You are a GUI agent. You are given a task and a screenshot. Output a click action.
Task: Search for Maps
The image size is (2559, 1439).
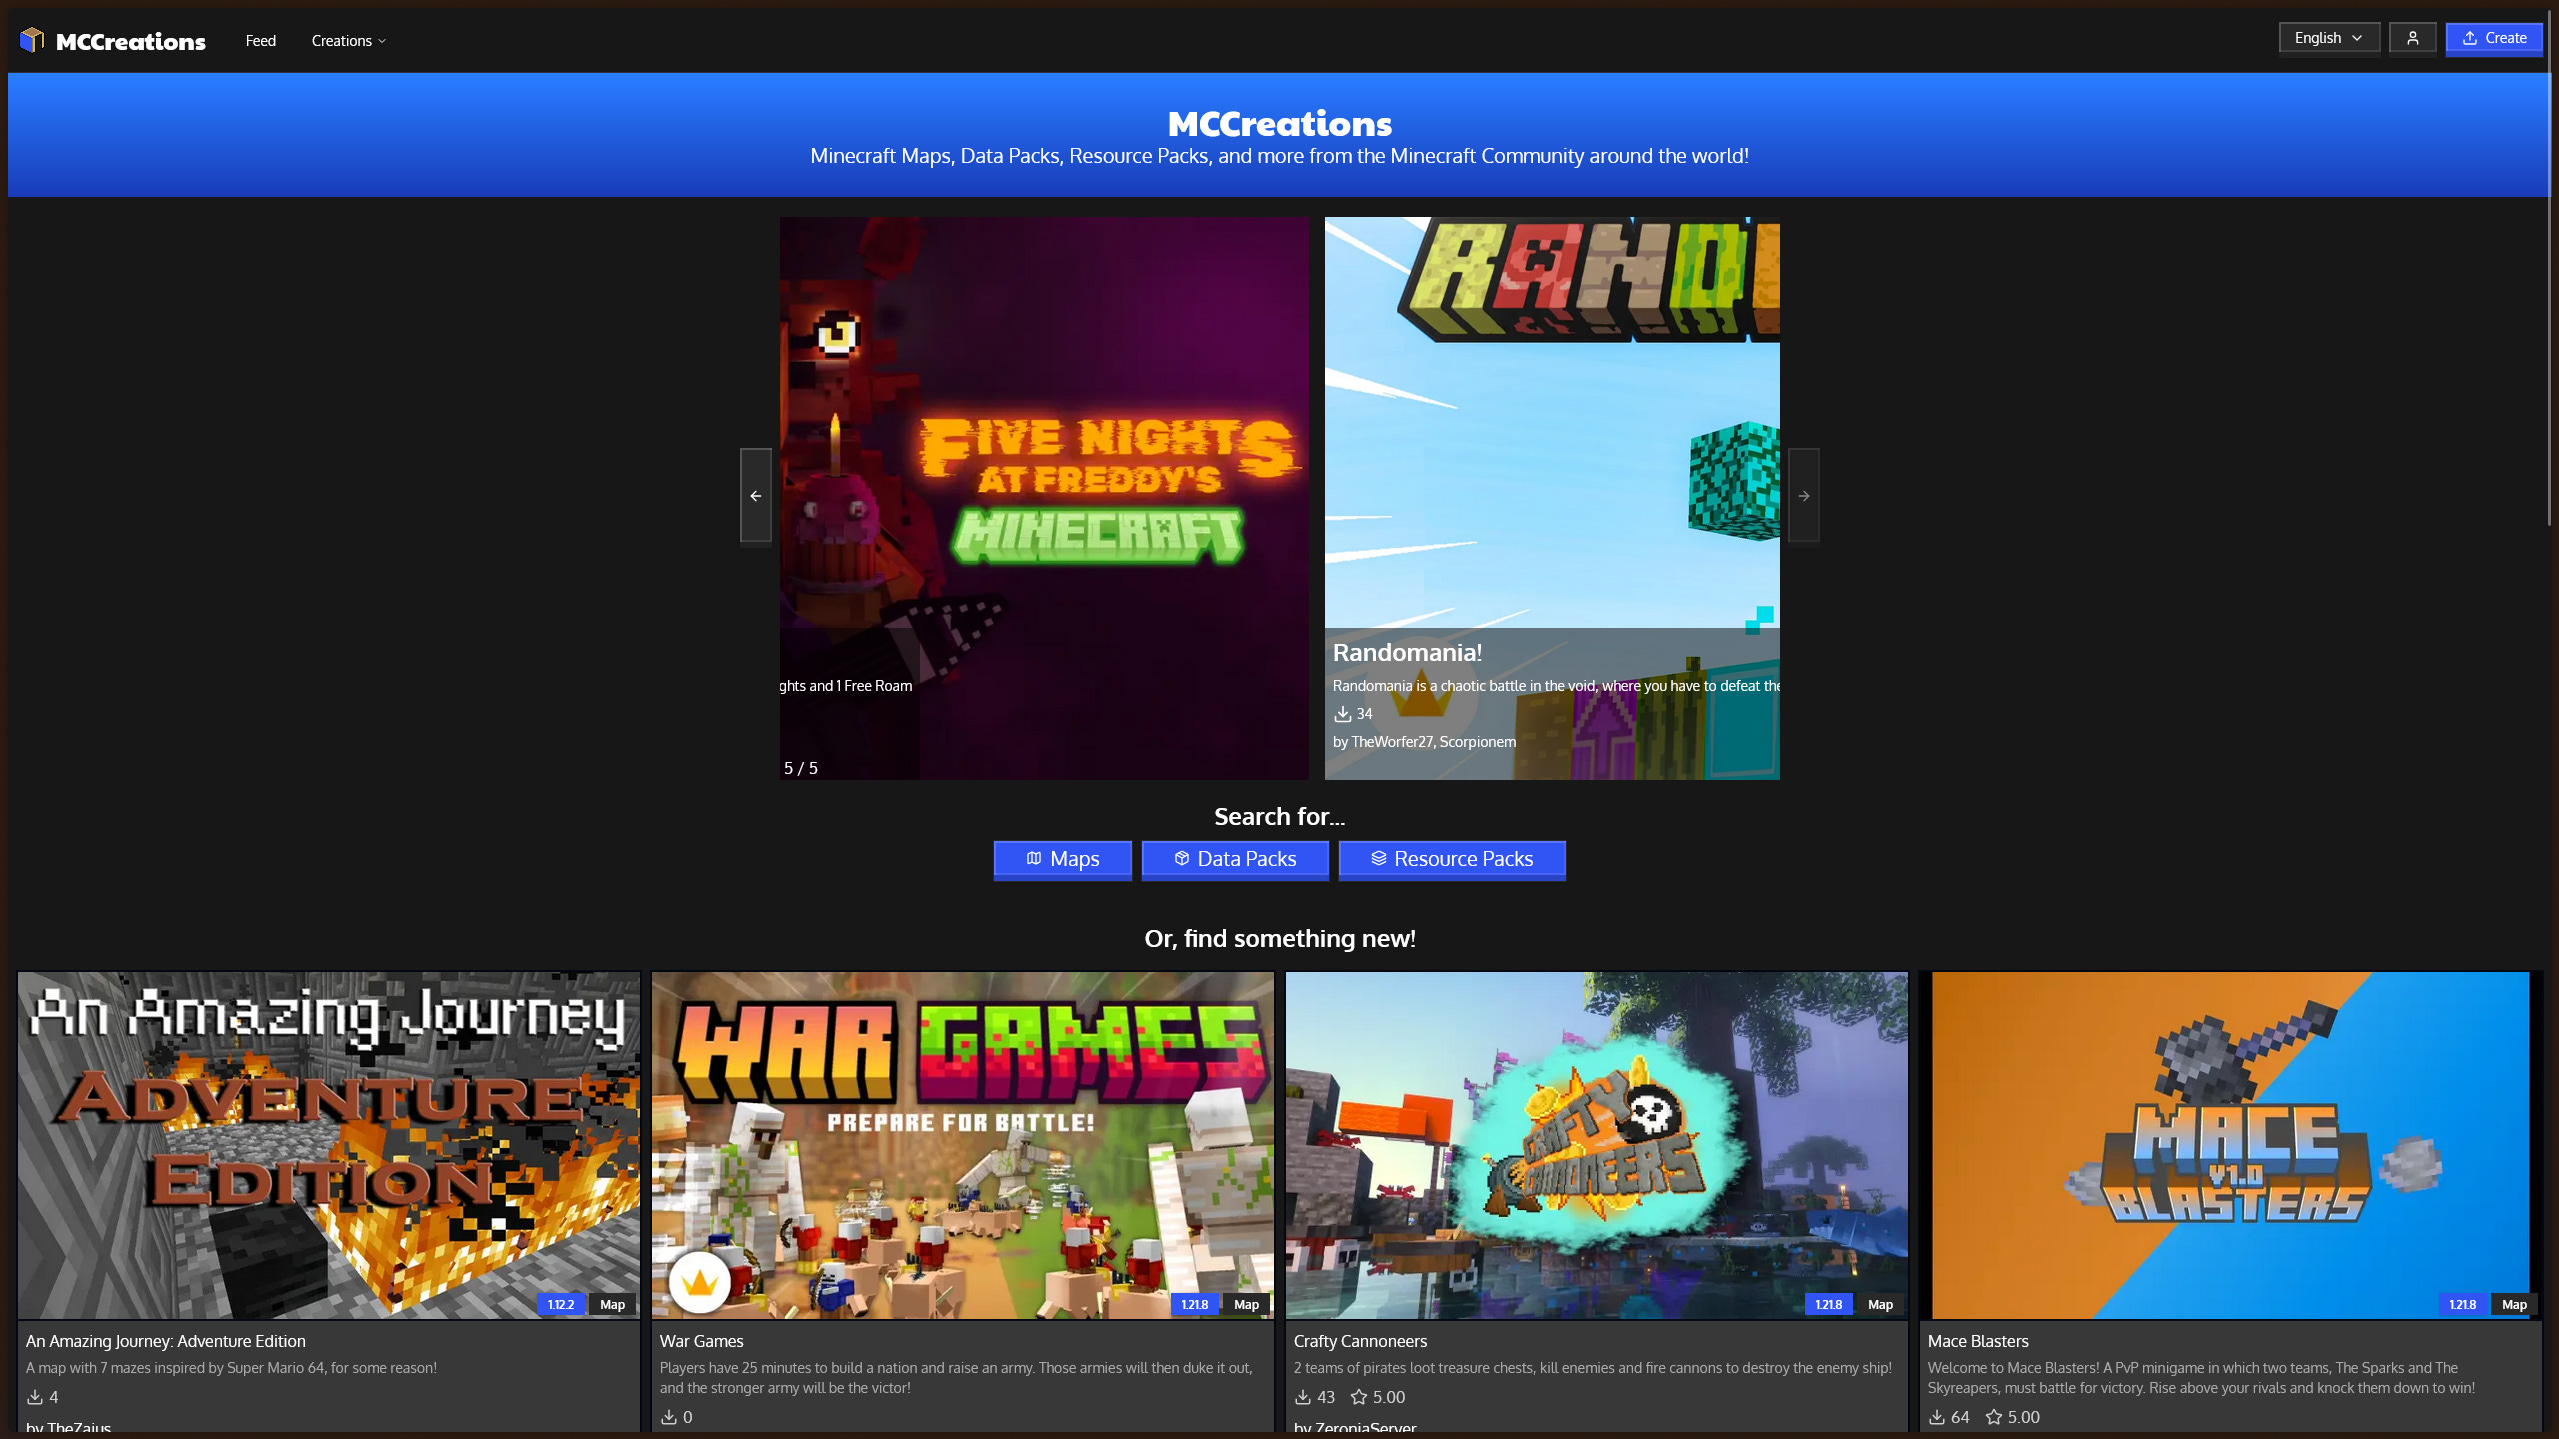coord(1062,859)
